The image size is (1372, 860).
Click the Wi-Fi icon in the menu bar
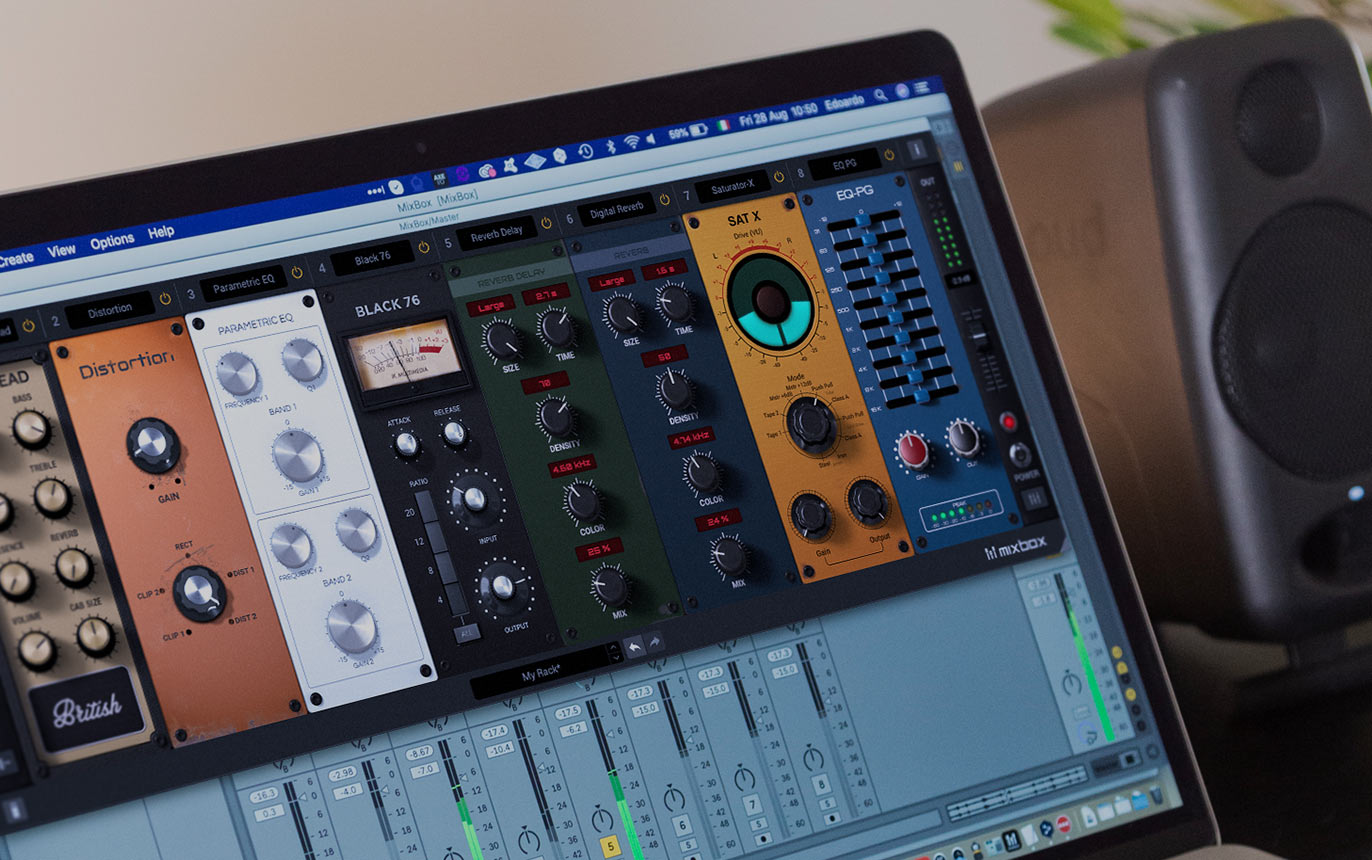click(632, 142)
